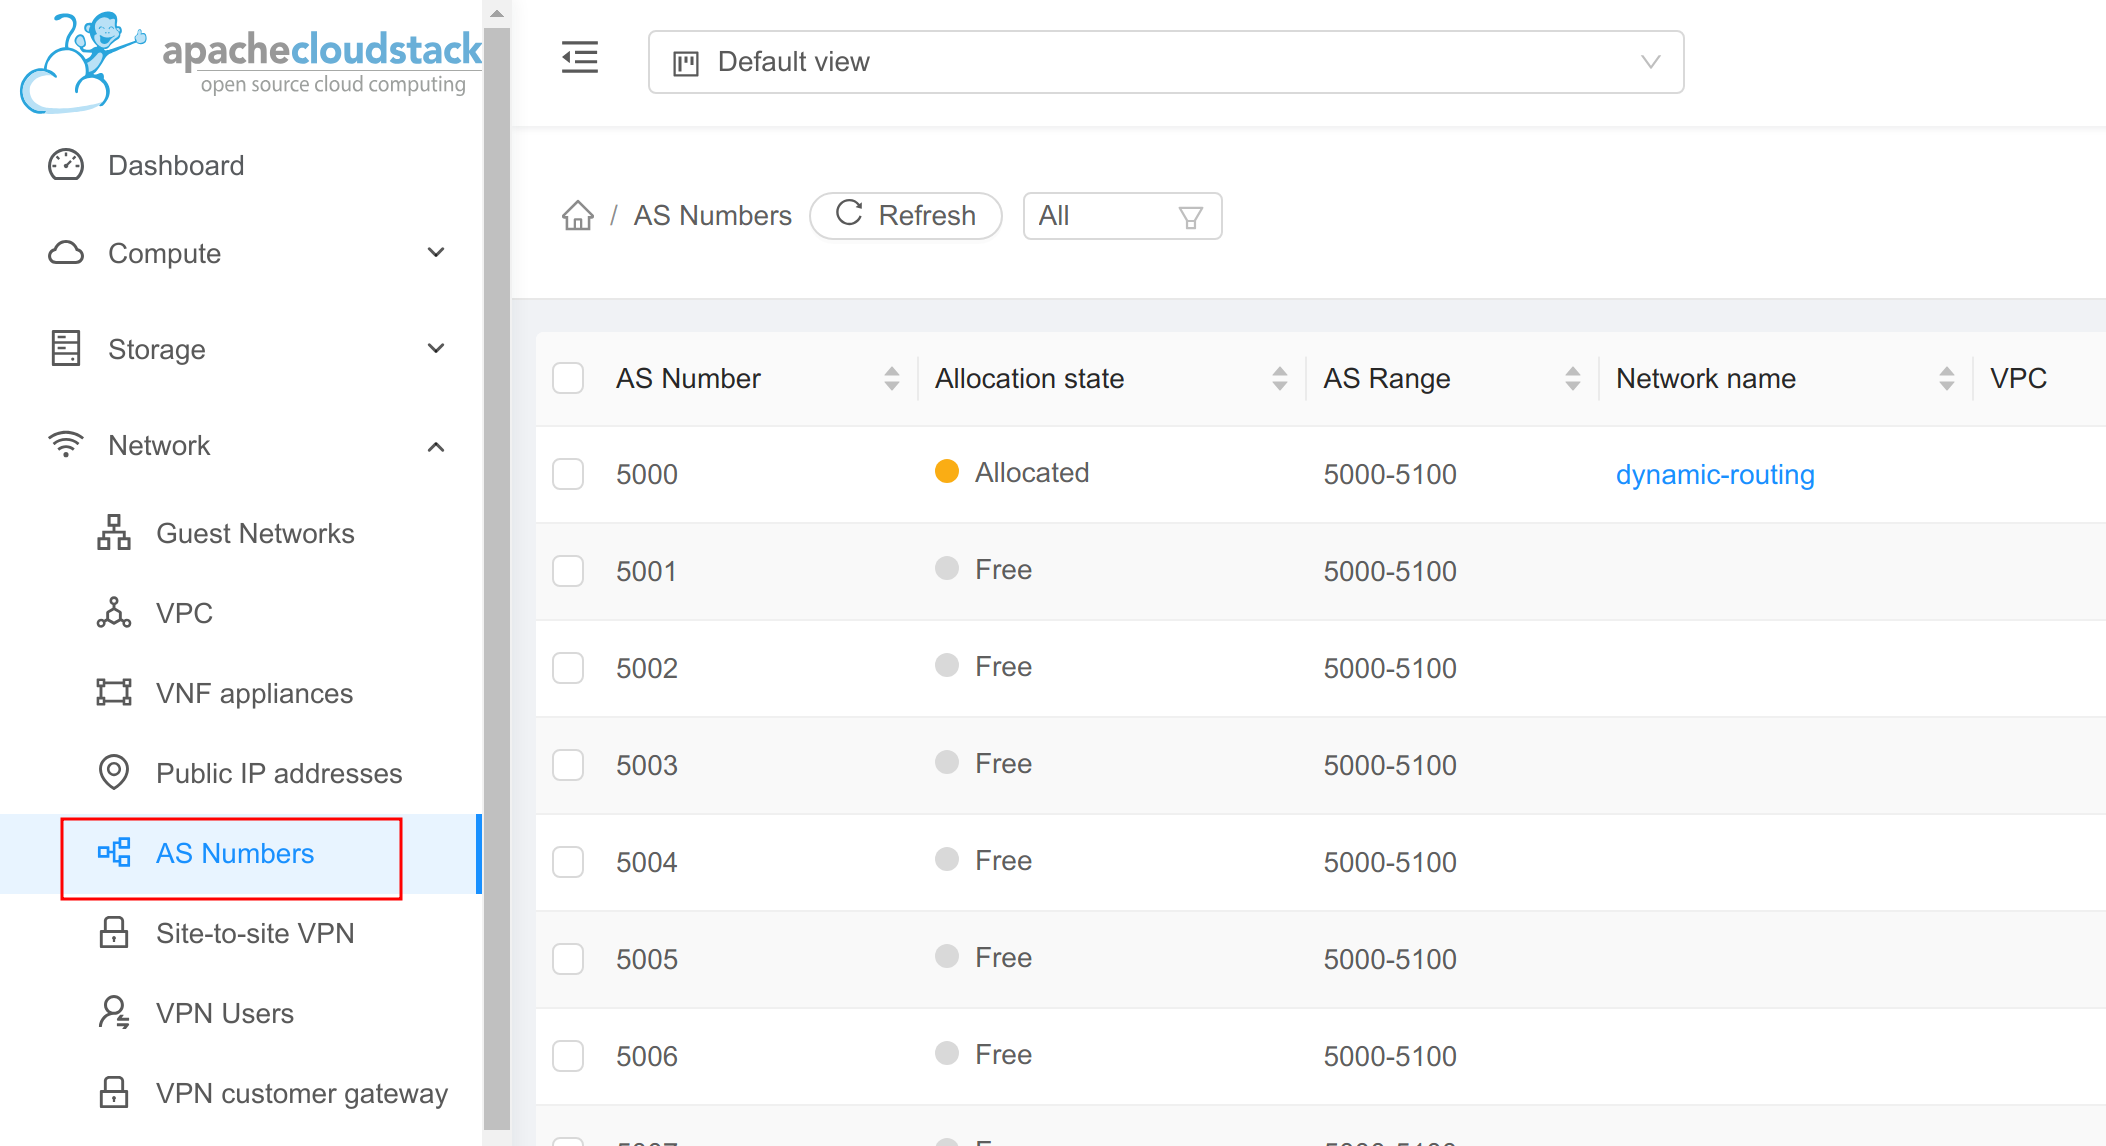Click the VNF appliances icon
2106x1146 pixels.
tap(113, 692)
